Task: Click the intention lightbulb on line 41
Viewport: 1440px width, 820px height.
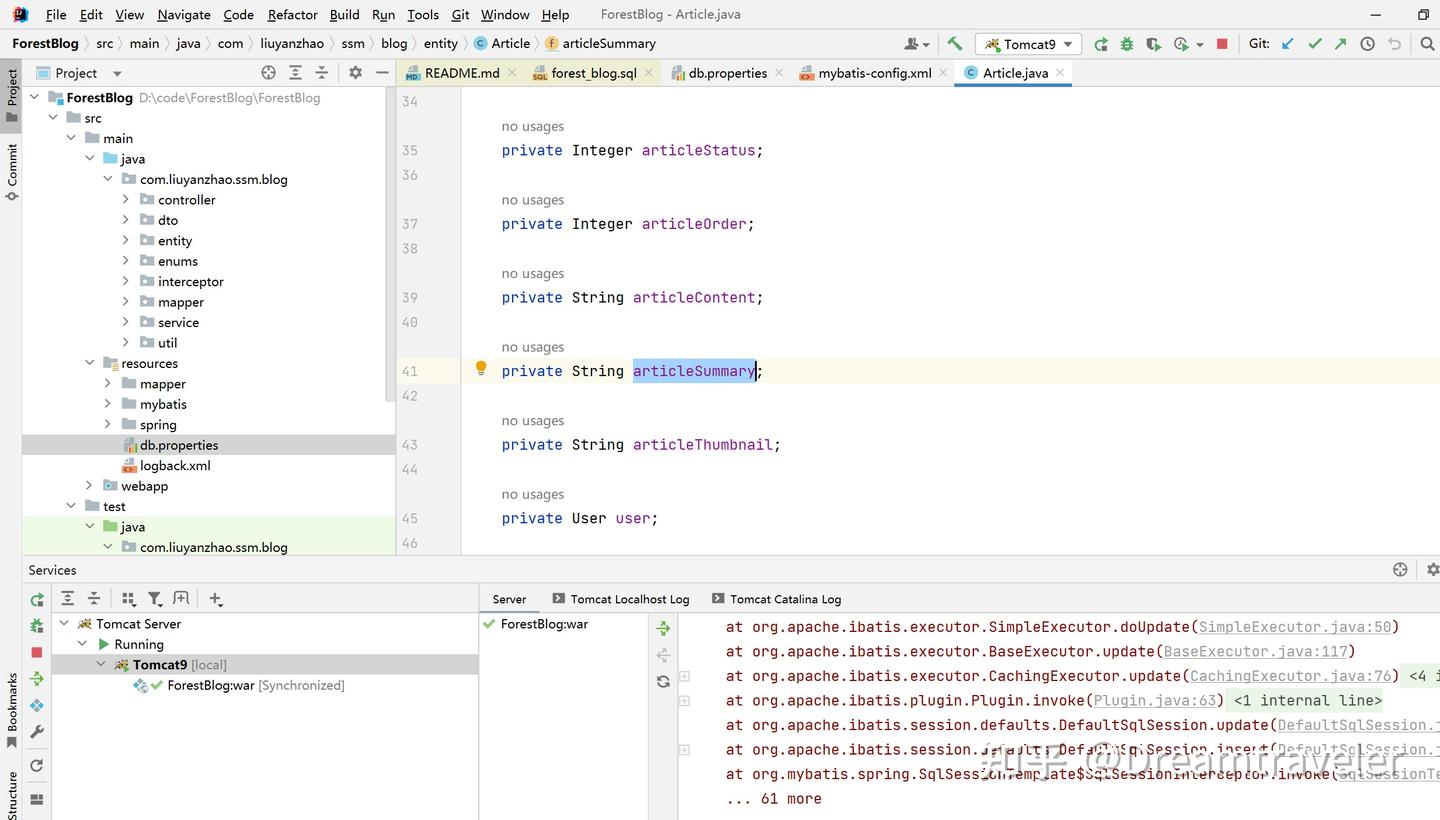Action: (x=481, y=369)
